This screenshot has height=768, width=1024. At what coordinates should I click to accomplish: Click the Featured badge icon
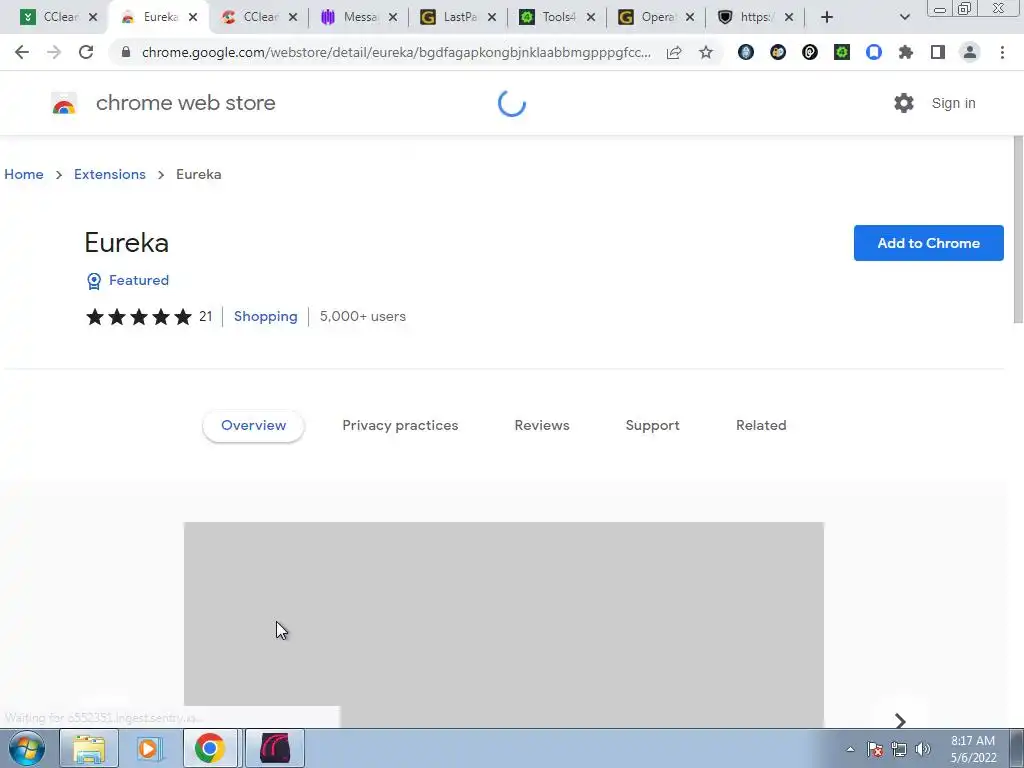point(94,281)
